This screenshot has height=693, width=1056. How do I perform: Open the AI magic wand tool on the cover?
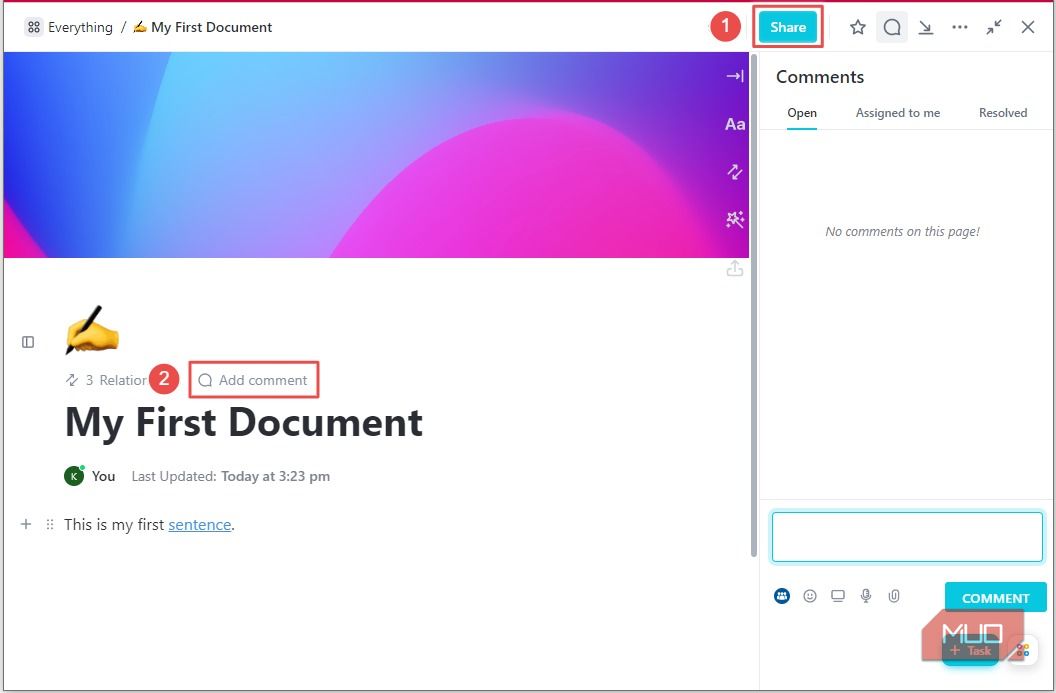tap(735, 220)
